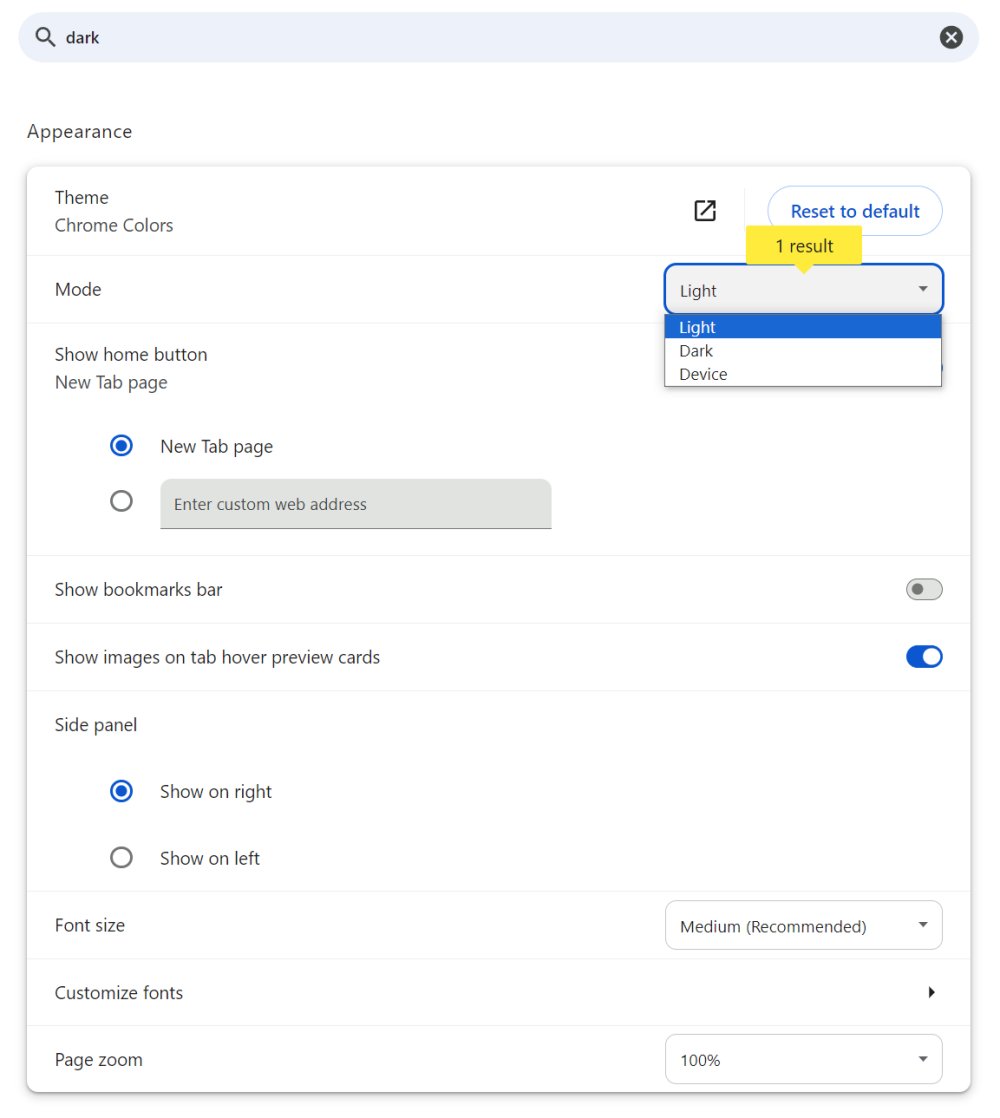Select the "Show on left" radio button
The width and height of the screenshot is (1000, 1118).
[121, 857]
